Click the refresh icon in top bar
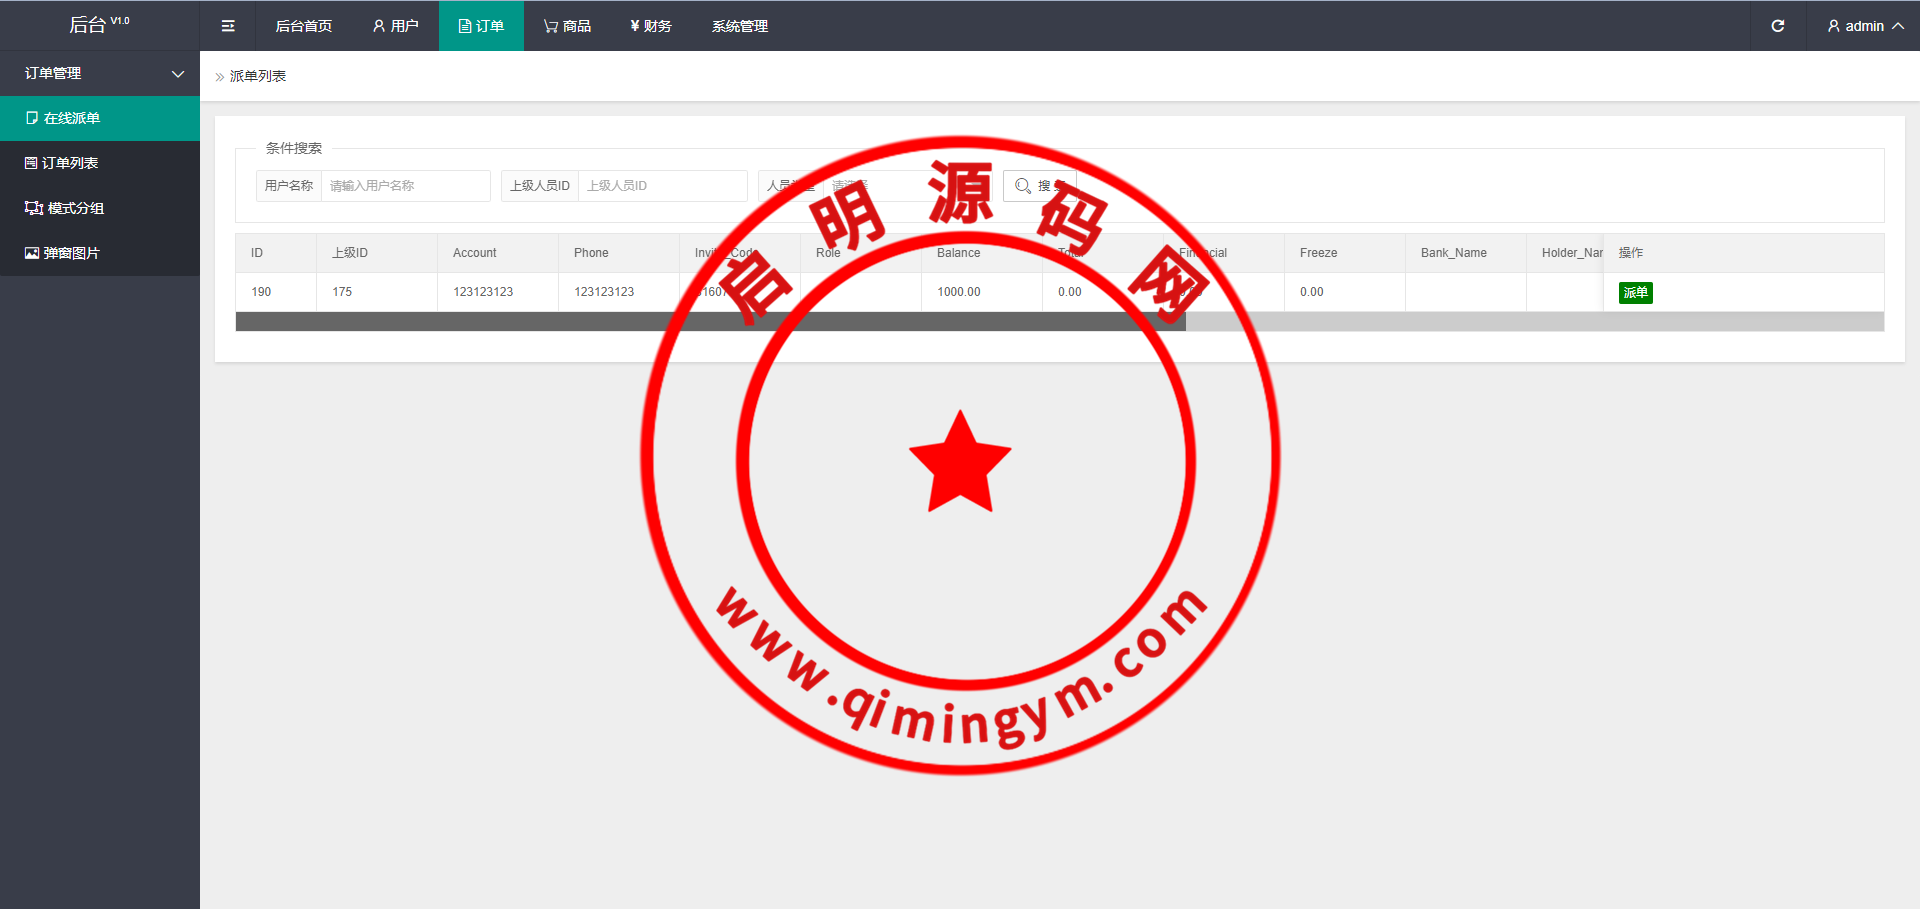This screenshot has height=909, width=1920. [1777, 26]
